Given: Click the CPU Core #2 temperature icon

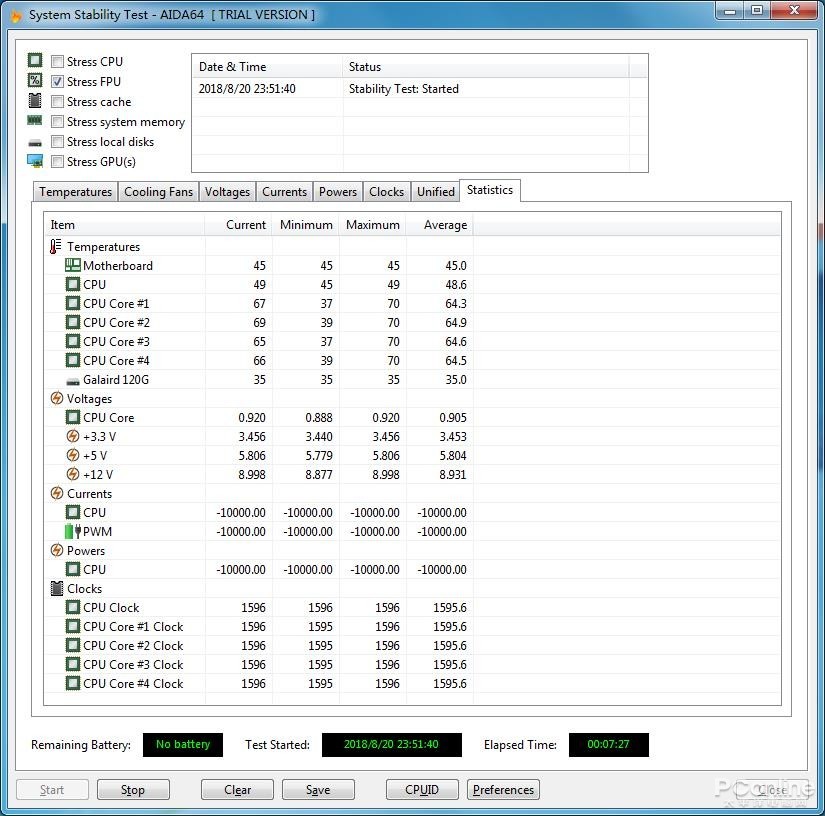Looking at the screenshot, I should click(x=73, y=322).
